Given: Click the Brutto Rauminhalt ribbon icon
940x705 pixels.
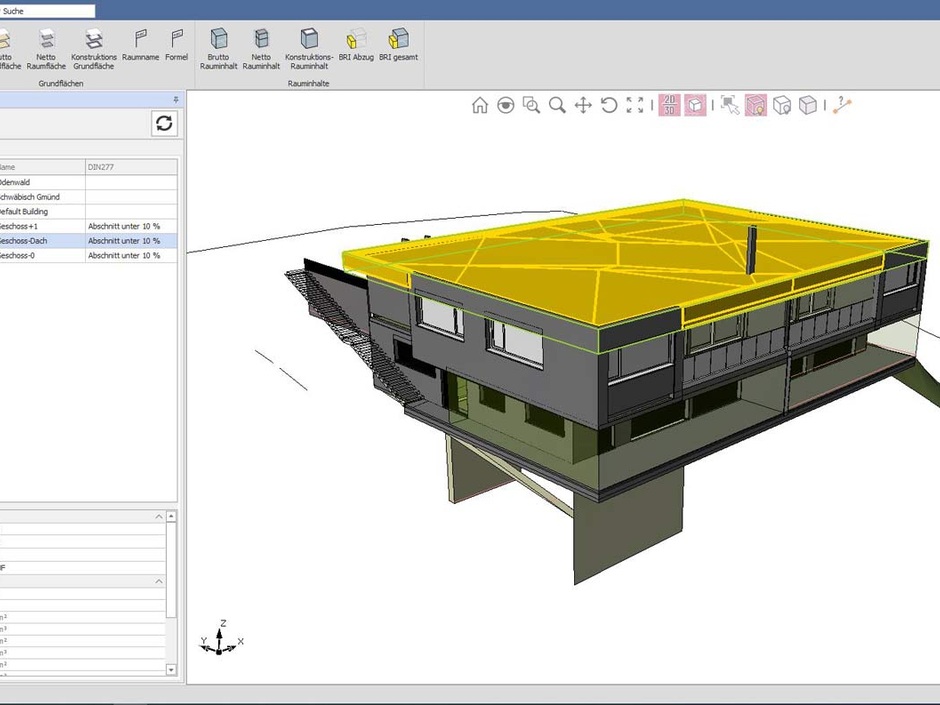Looking at the screenshot, I should tap(218, 40).
